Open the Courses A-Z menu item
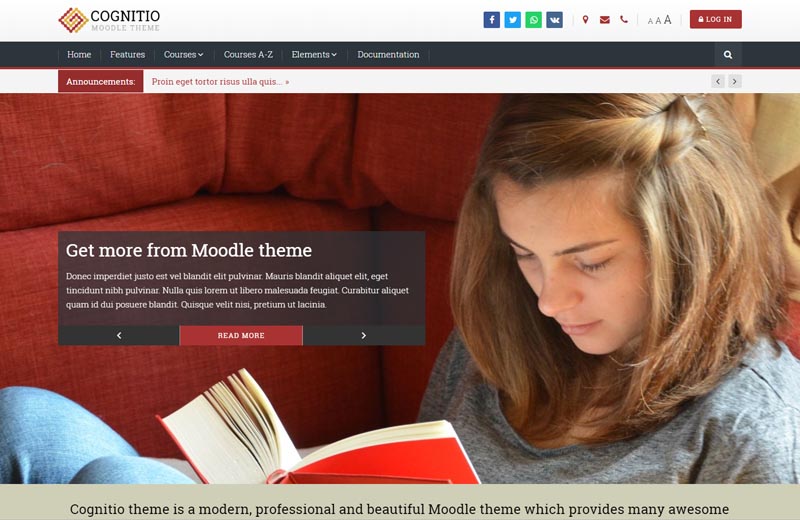Screen dimensions: 800x520 click(x=248, y=55)
